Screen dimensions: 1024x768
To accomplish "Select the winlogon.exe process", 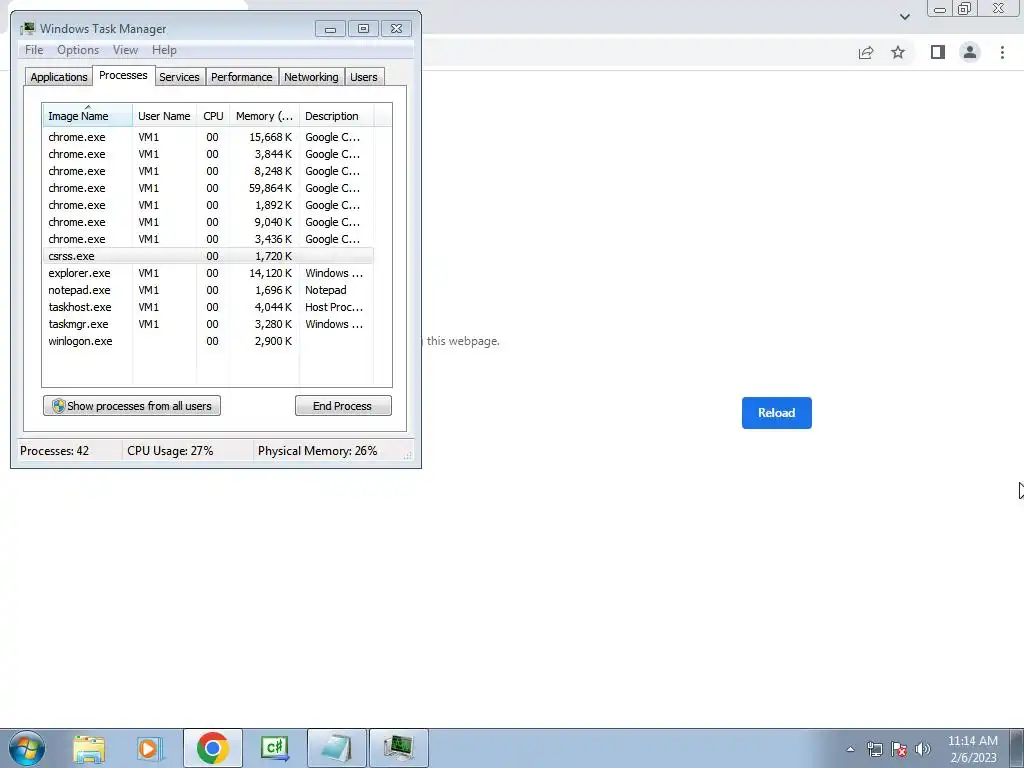I will pos(208,341).
